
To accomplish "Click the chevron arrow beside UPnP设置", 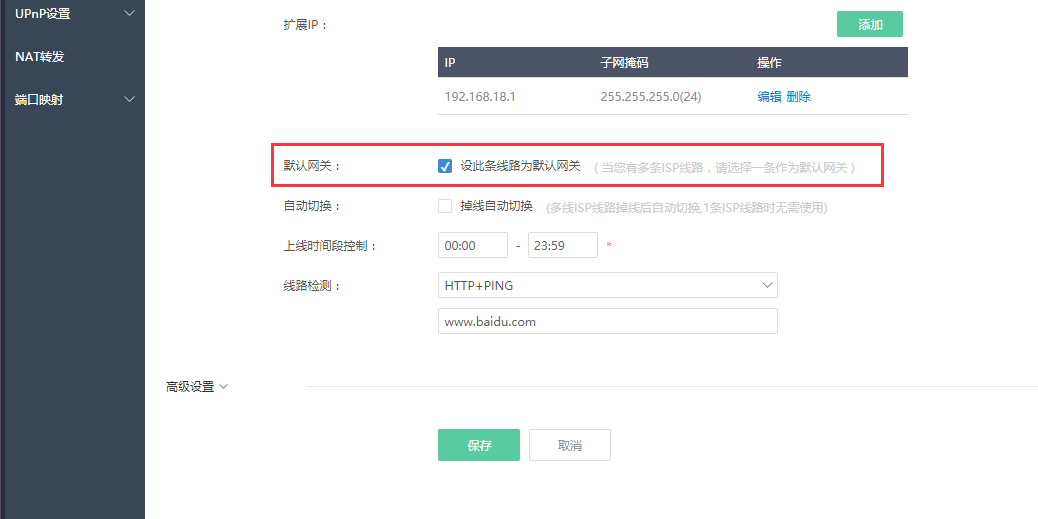I will pos(130,13).
